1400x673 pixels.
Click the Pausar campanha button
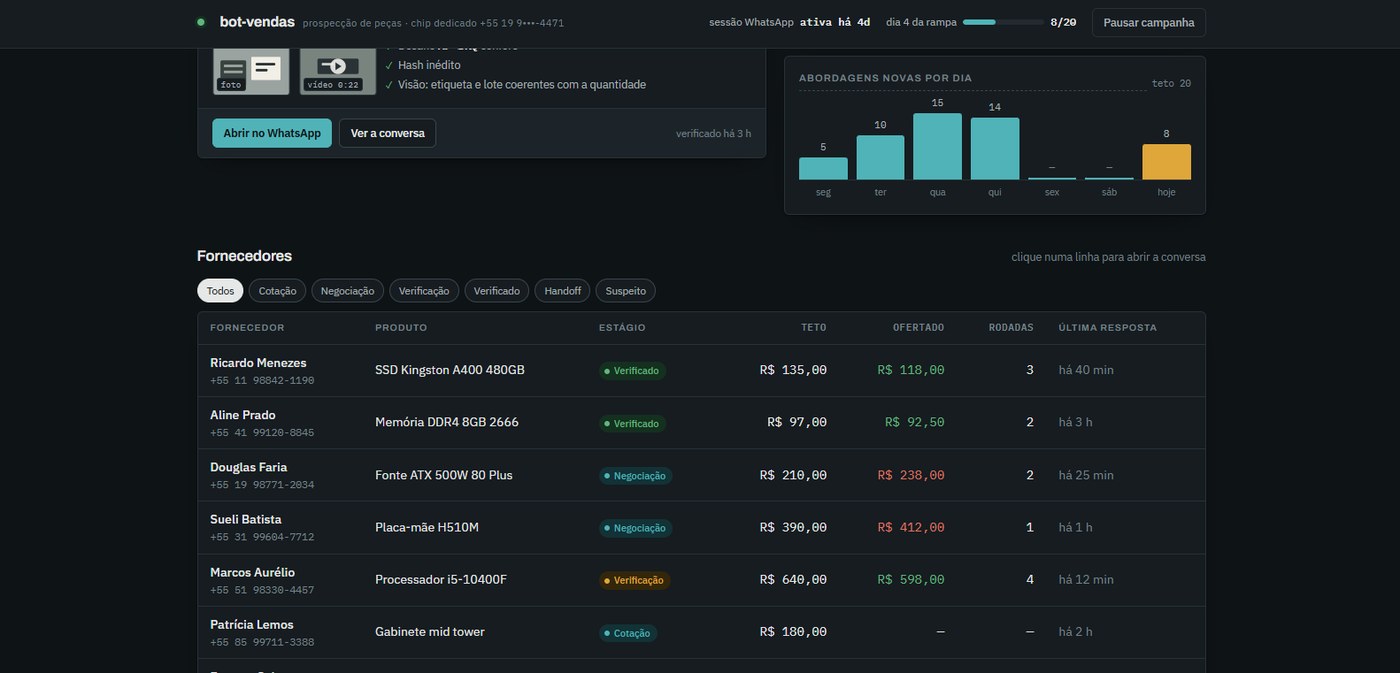[1148, 22]
